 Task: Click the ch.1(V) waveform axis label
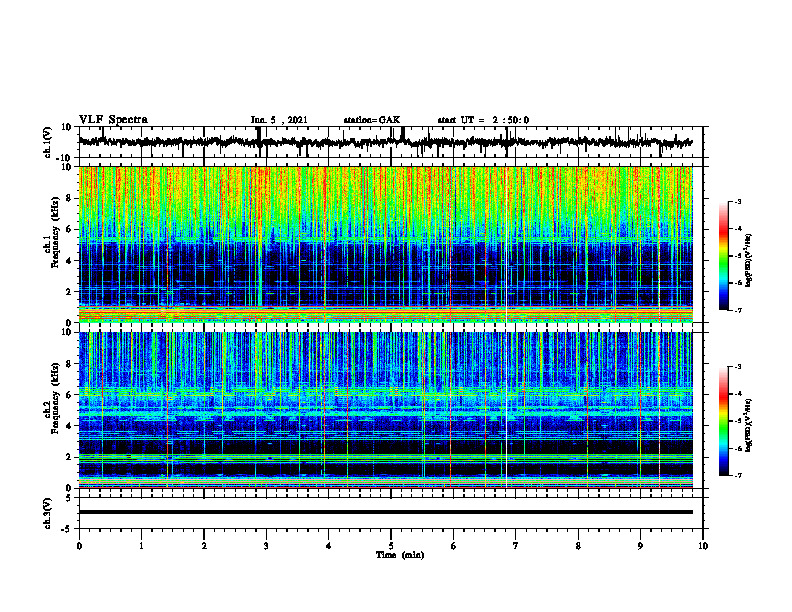(48, 142)
